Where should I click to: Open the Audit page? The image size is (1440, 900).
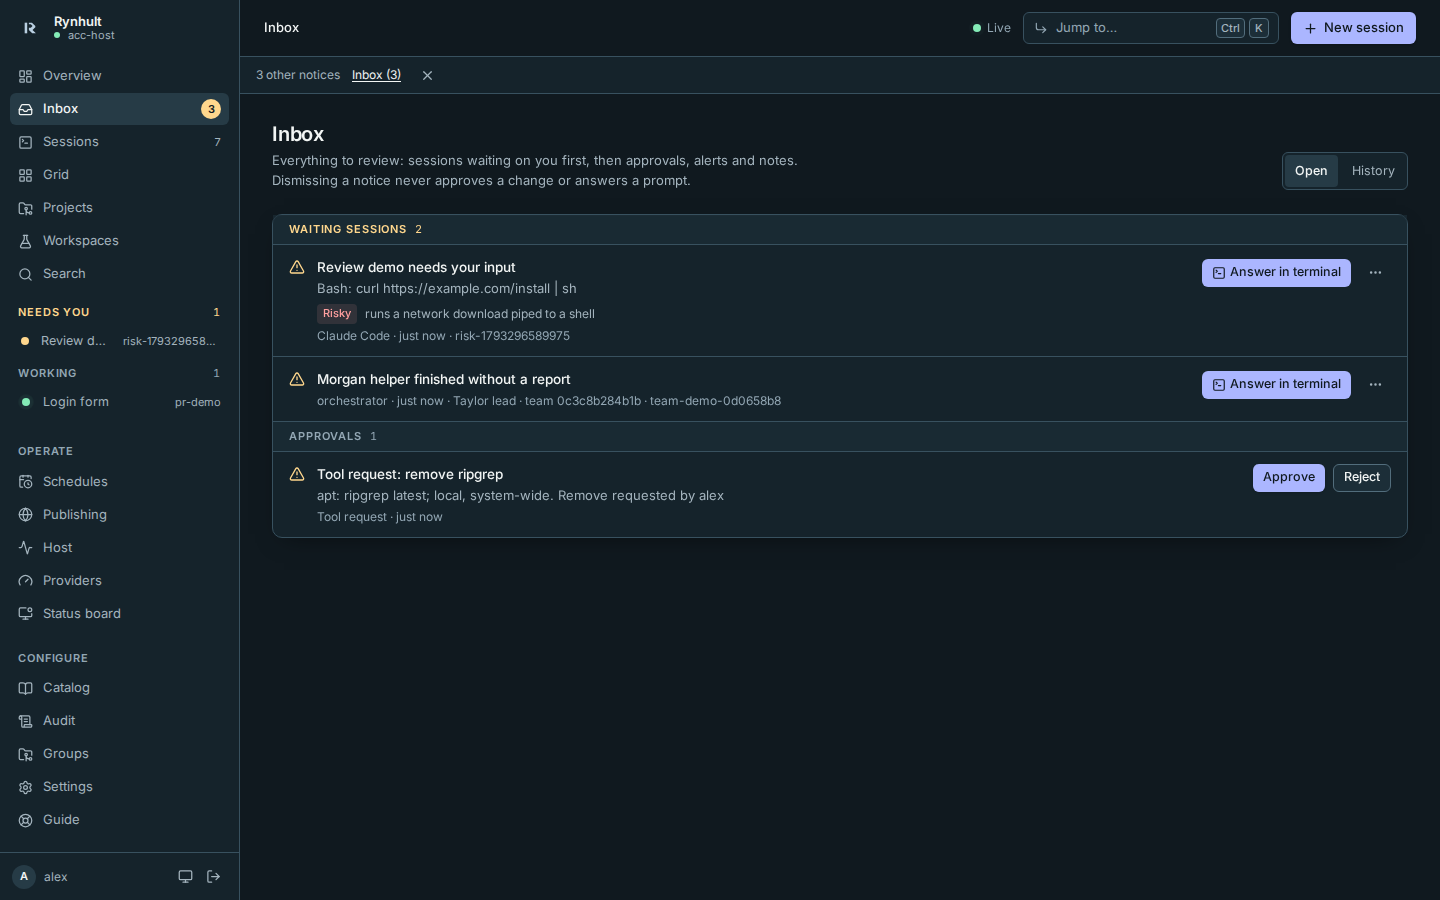click(x=119, y=721)
